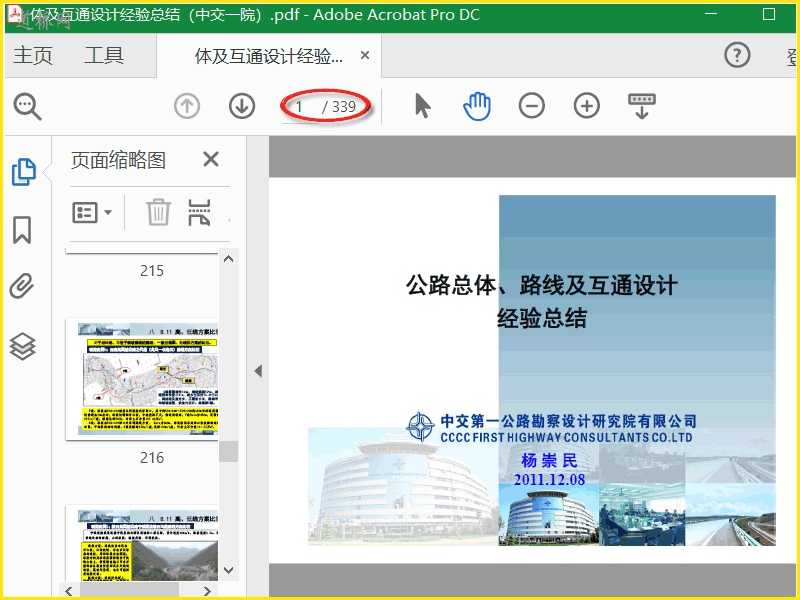
Task: Minimize the Acrobat window
Action: tap(711, 14)
